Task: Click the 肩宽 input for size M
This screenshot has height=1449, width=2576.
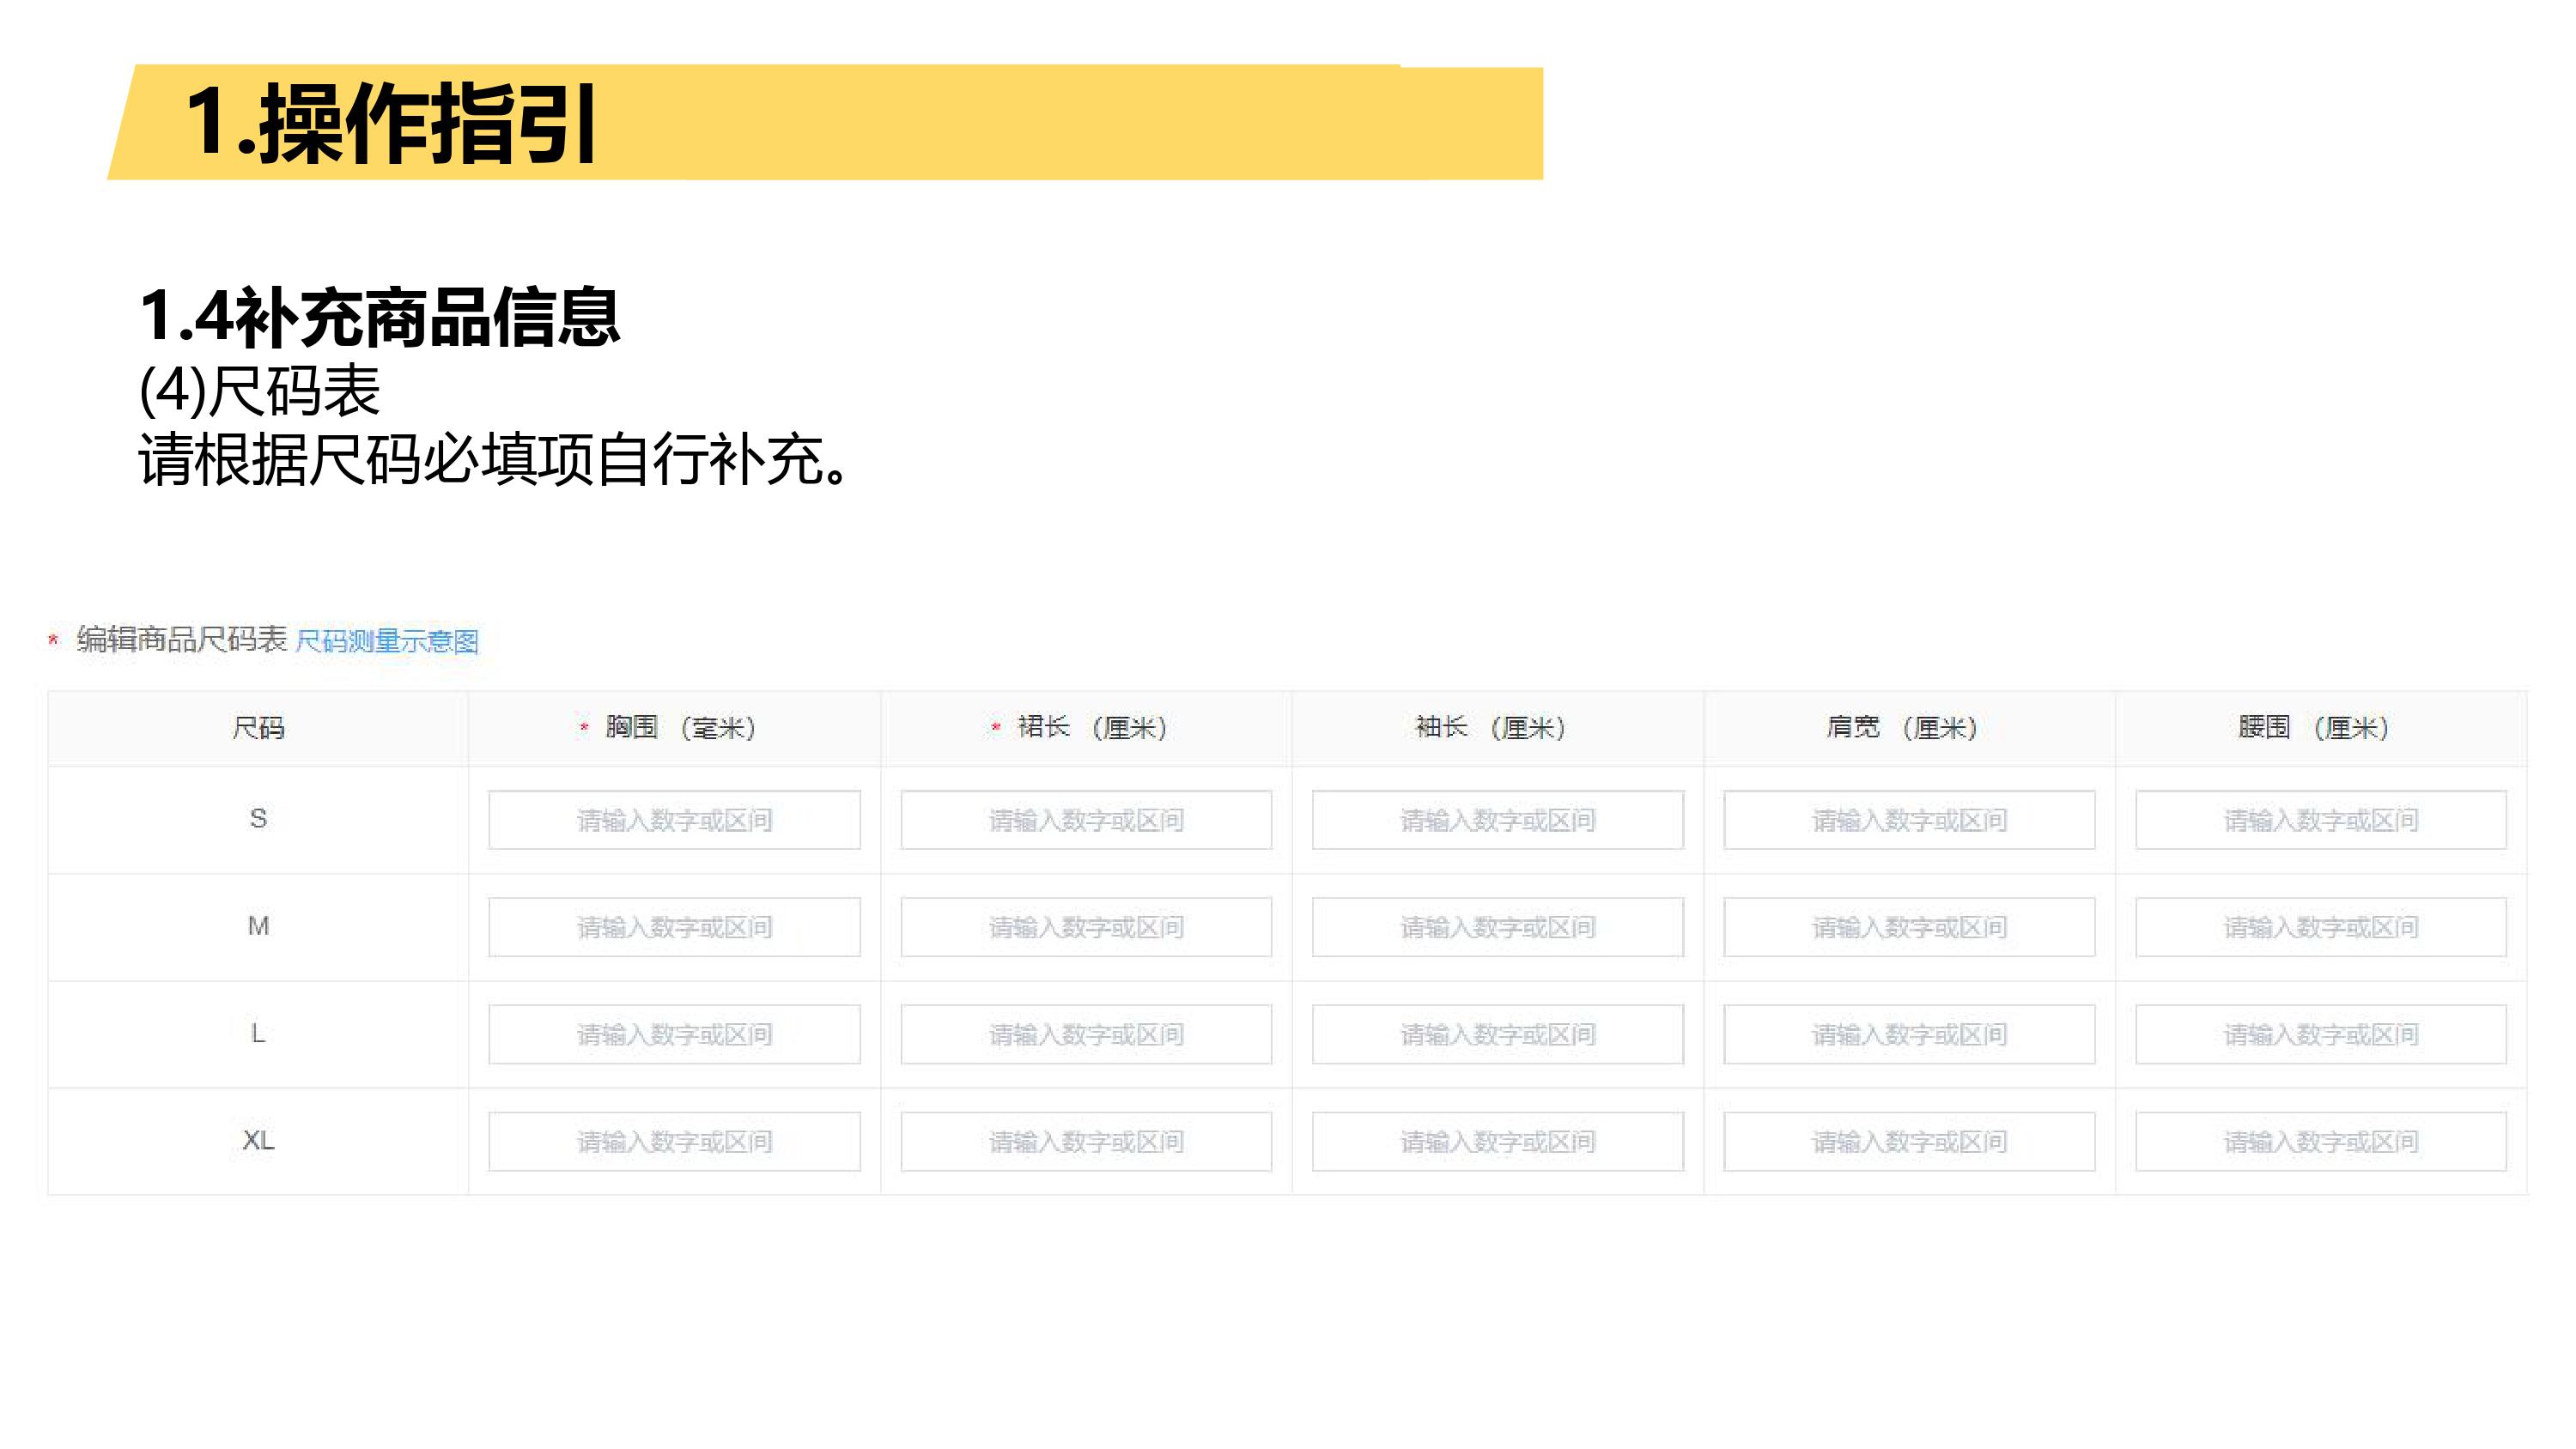Action: point(1909,927)
